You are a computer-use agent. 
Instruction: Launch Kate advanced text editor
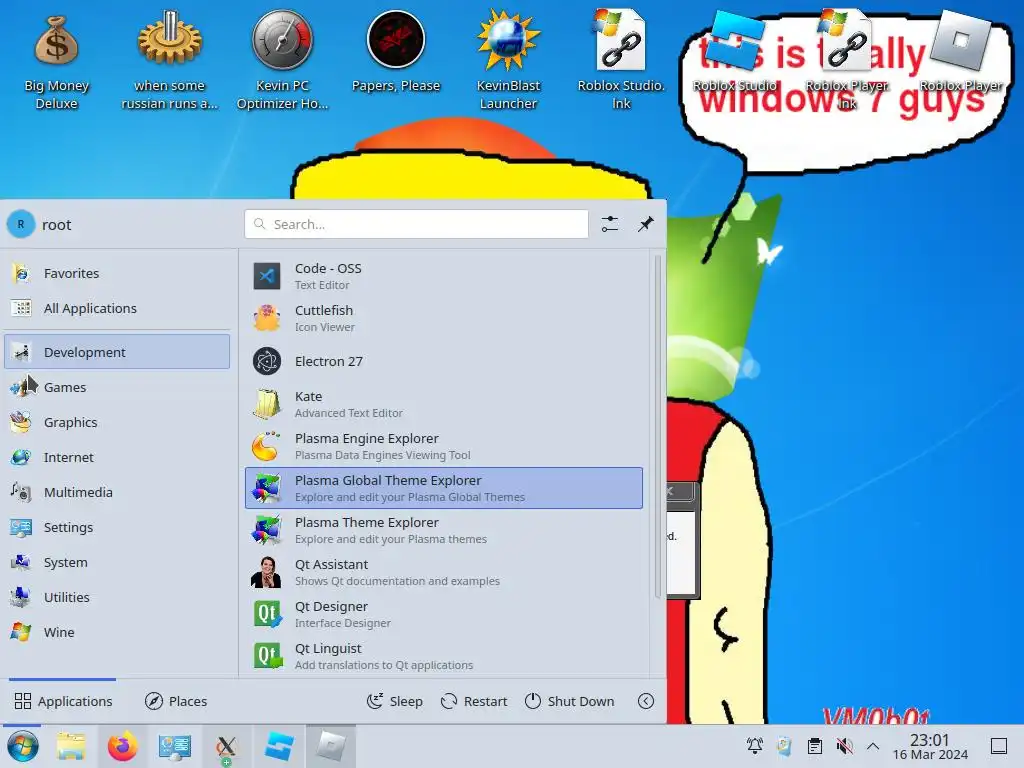tap(444, 404)
